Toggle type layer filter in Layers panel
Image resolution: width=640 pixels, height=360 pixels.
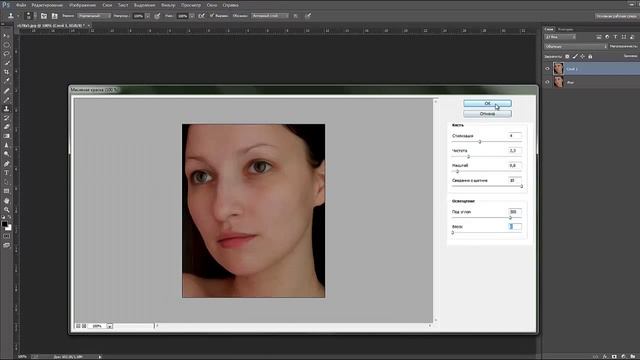click(x=615, y=37)
